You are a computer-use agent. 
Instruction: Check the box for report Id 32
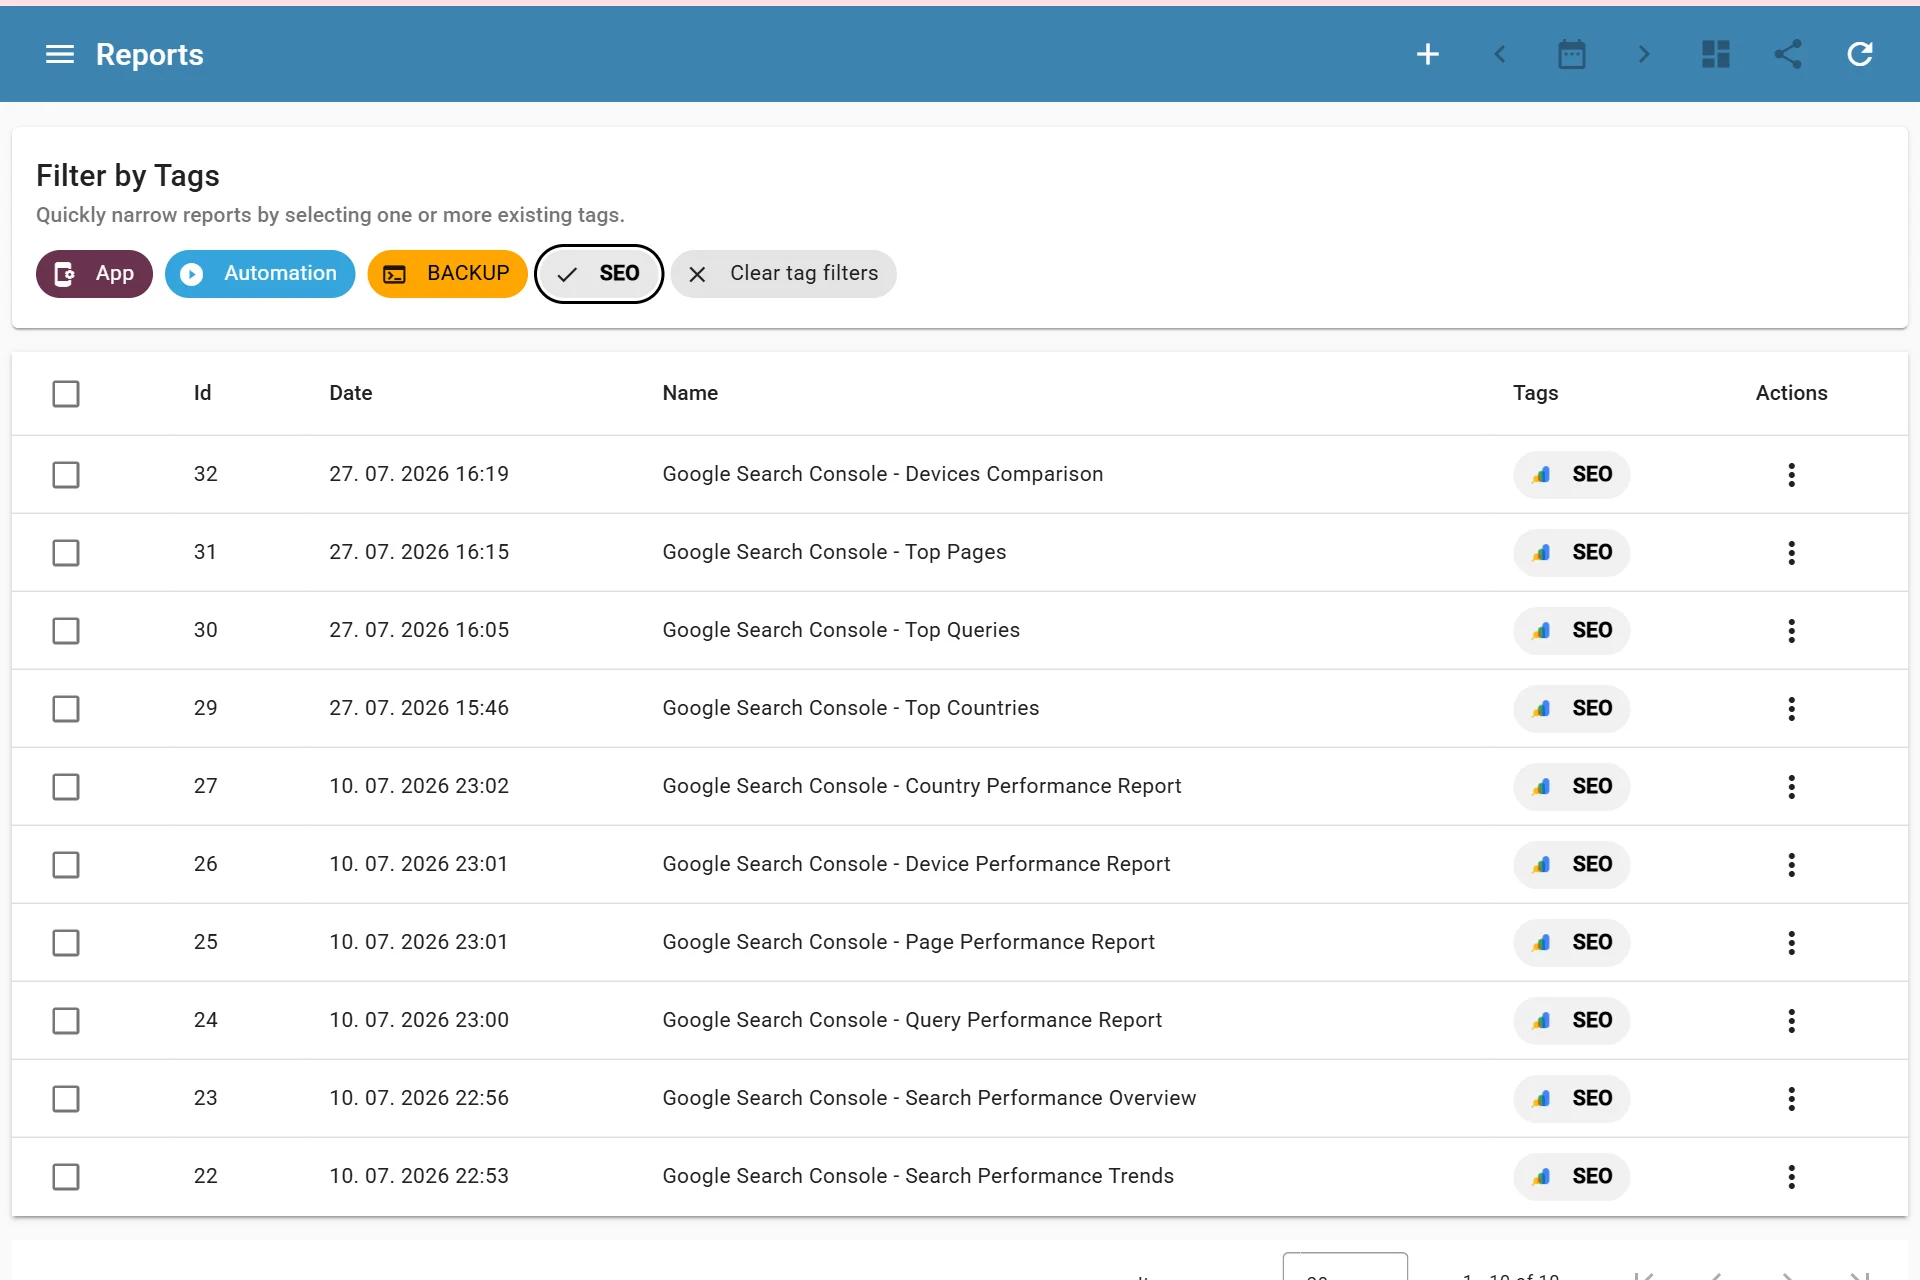click(66, 474)
